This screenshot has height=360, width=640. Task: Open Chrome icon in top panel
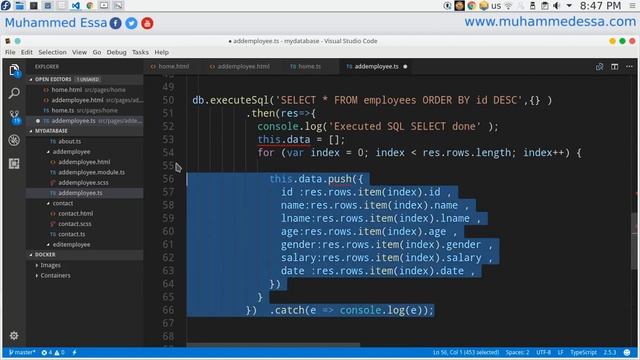(90, 6)
